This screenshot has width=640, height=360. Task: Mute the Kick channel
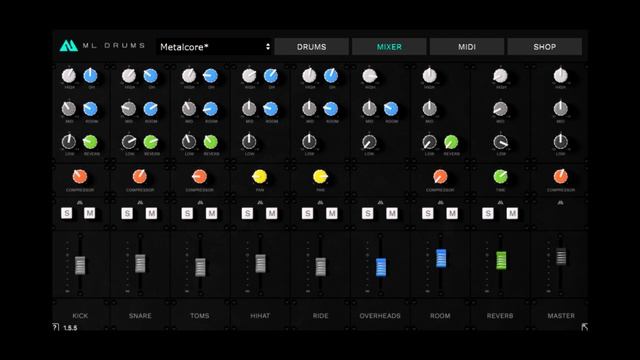tap(90, 213)
